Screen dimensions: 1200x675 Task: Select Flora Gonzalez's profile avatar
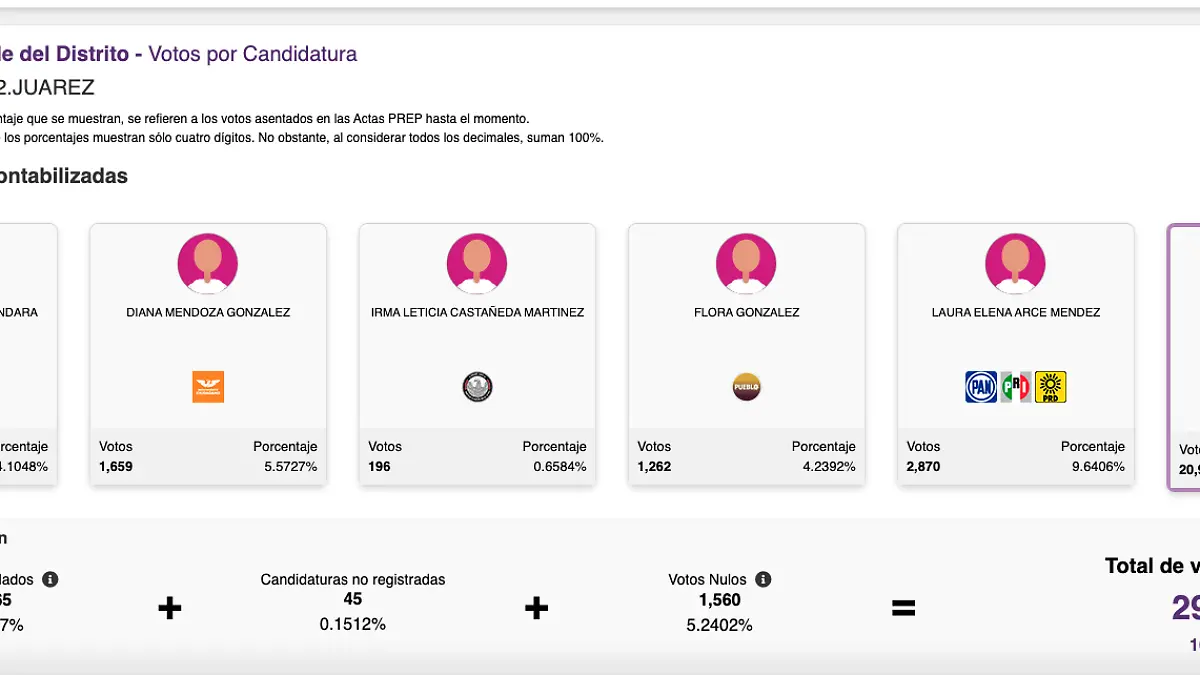746,264
